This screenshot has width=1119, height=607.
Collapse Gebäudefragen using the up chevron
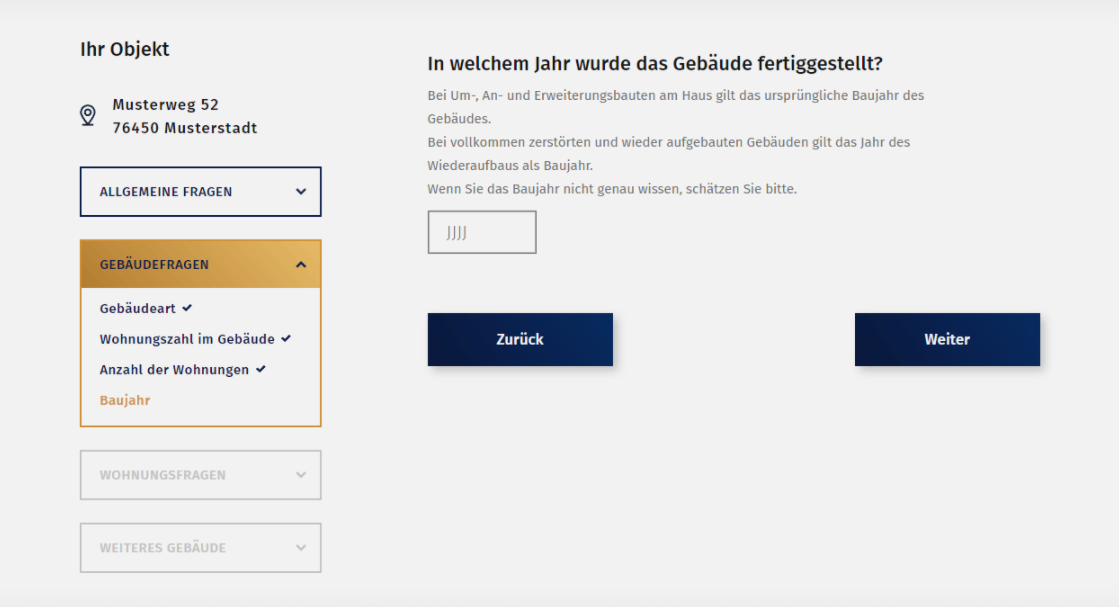[x=301, y=265]
